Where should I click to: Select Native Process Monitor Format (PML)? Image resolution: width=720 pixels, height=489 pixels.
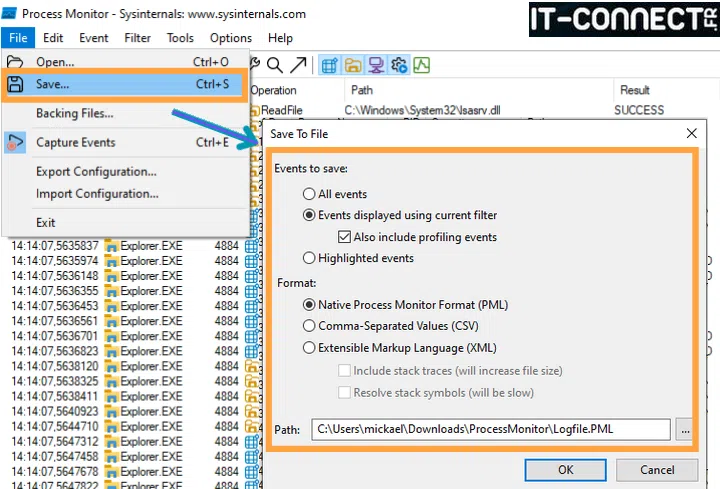click(x=309, y=305)
